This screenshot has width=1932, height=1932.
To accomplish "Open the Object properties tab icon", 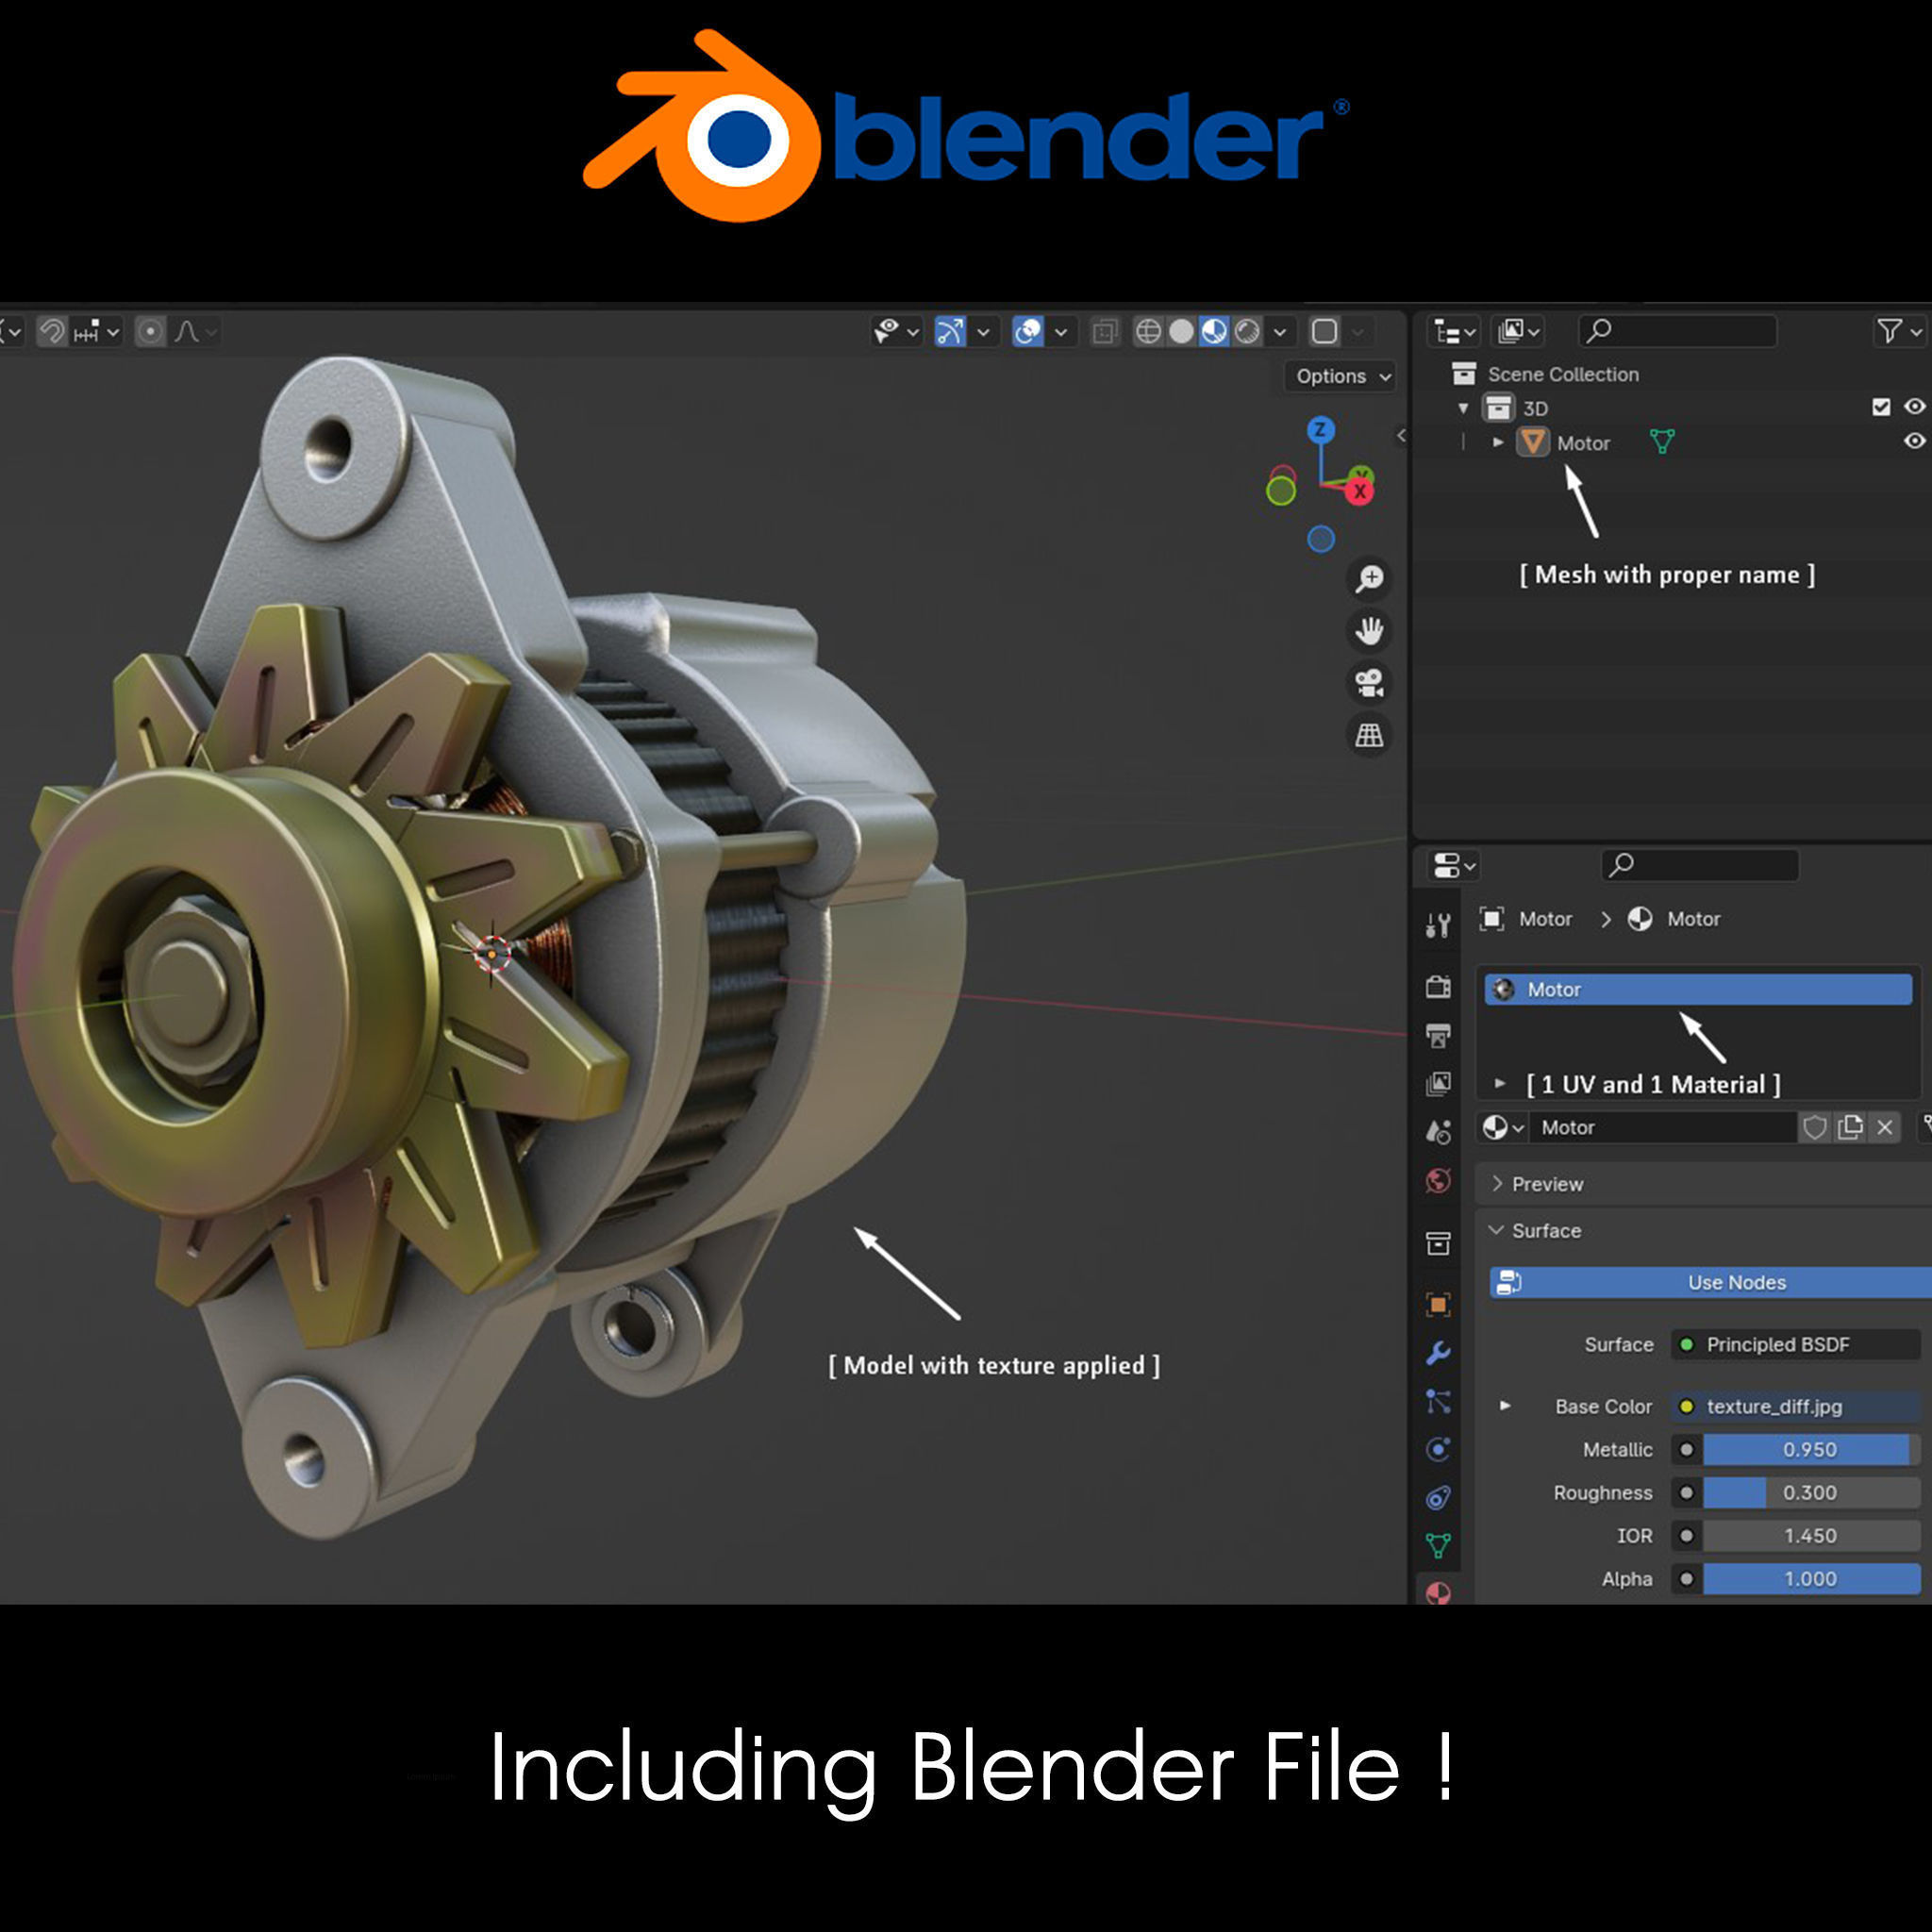I will pos(1438,1304).
